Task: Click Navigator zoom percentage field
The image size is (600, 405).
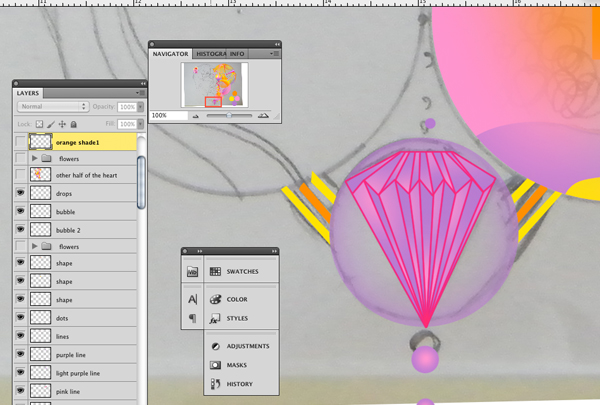Action: (x=169, y=115)
